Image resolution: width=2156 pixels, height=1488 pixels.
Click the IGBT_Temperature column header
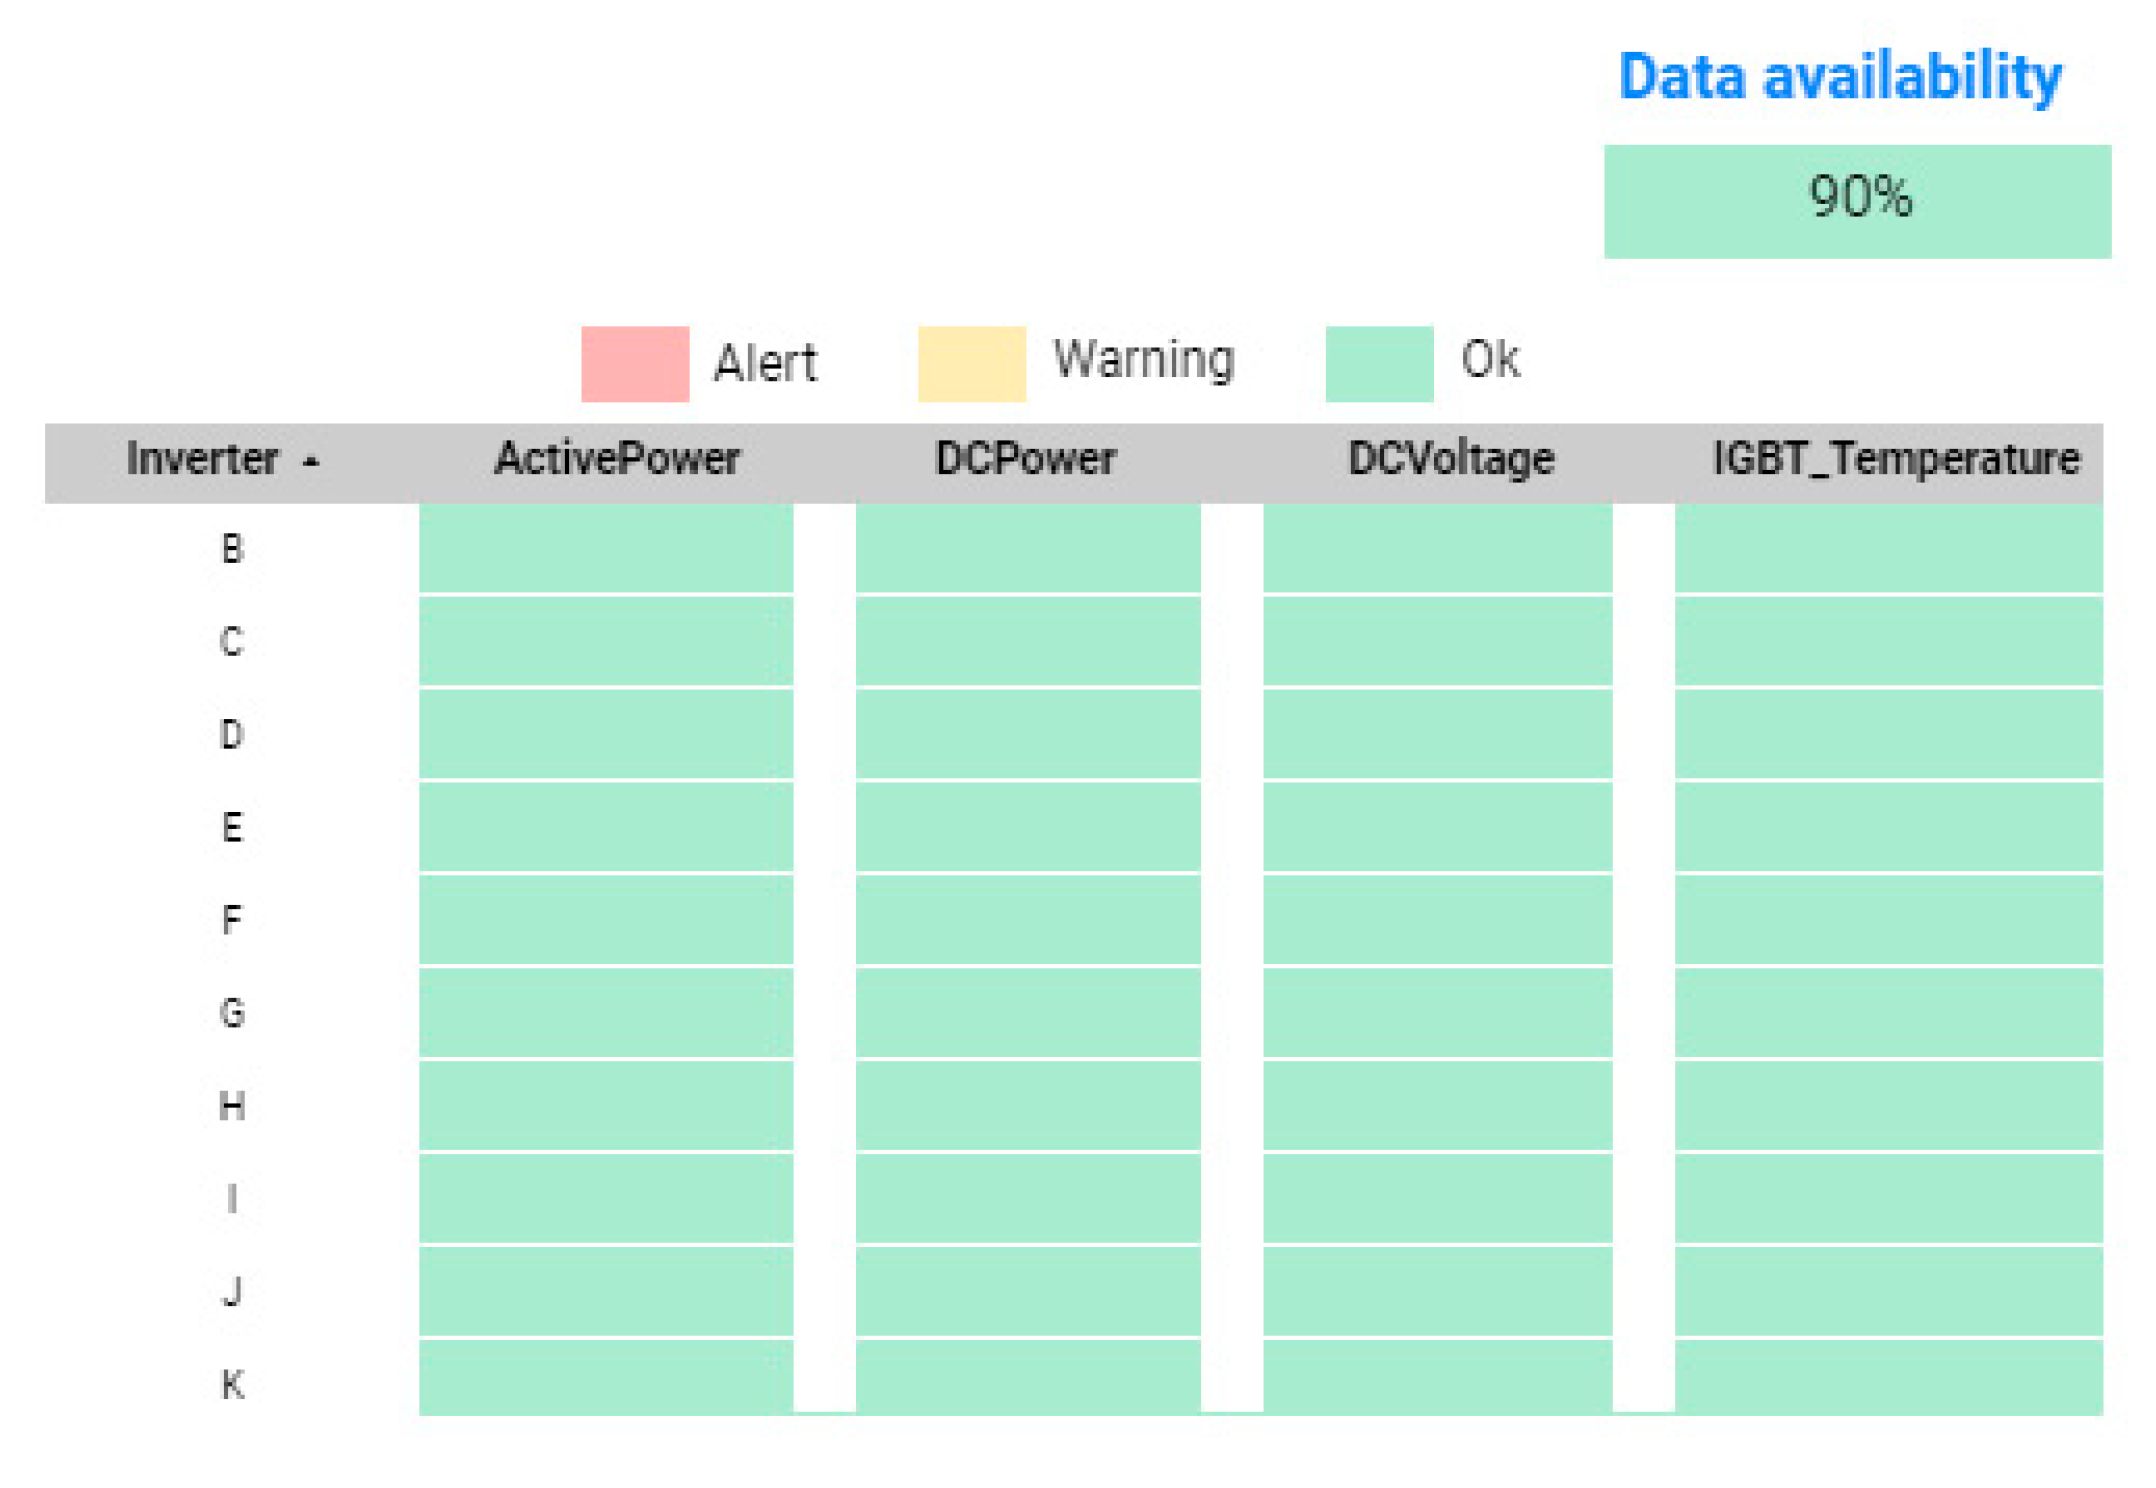pos(1895,459)
